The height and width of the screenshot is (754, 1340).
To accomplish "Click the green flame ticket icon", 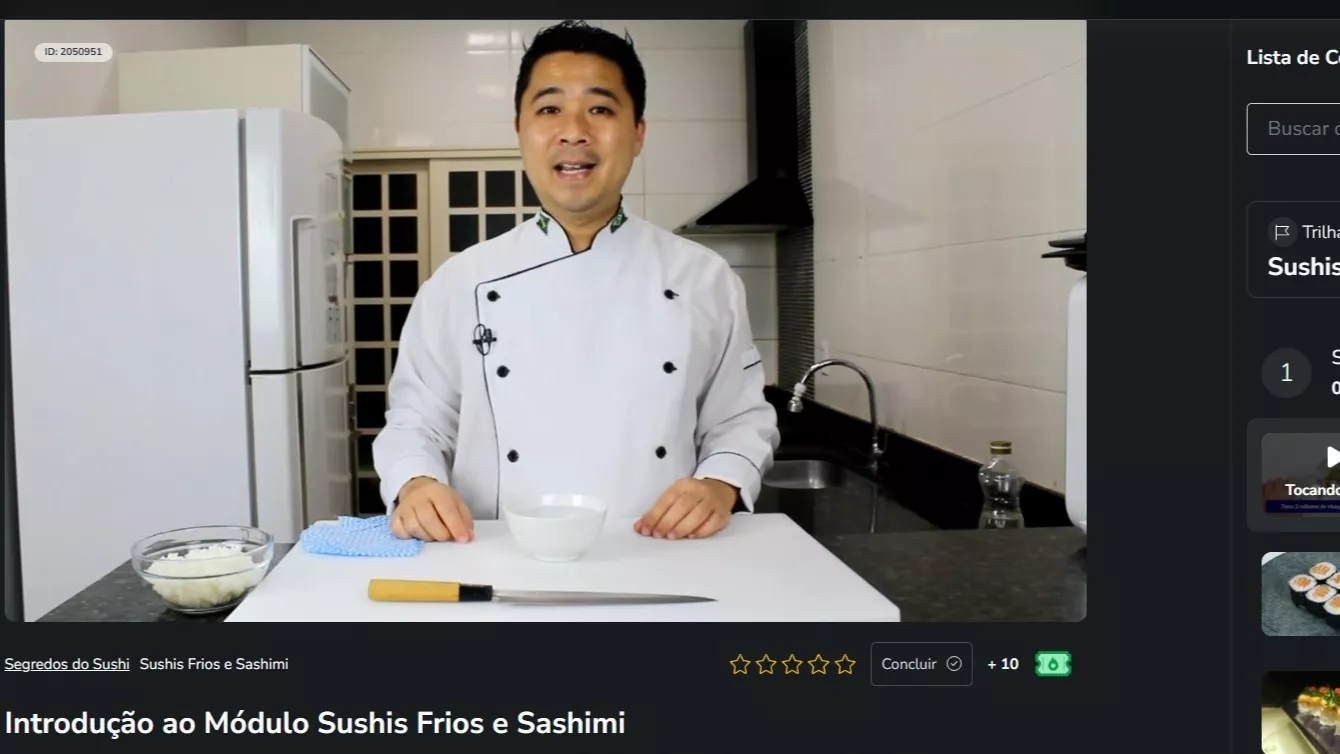I will coord(1053,664).
